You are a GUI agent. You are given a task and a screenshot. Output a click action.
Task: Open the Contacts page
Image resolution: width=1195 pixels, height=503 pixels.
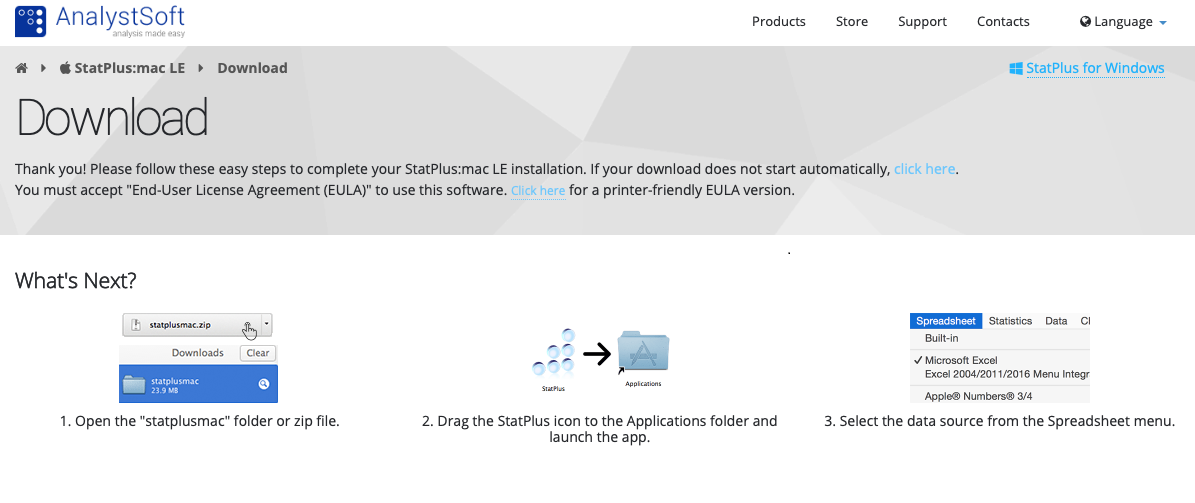click(1003, 21)
